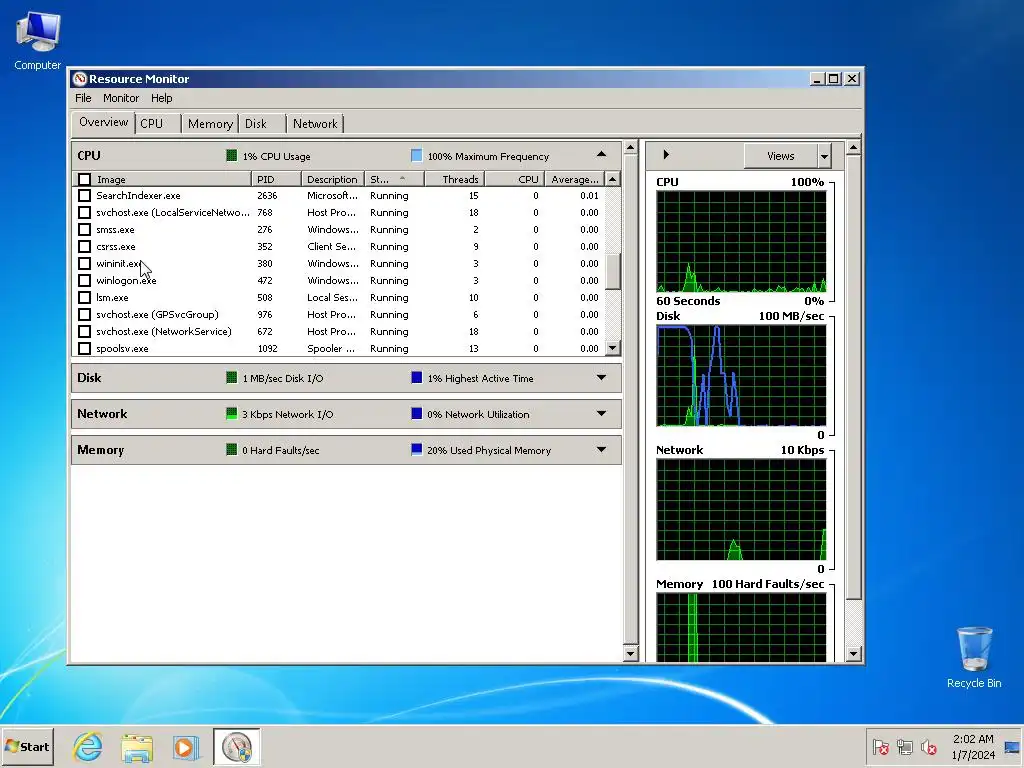Open the network status tray icon
The image size is (1024, 768).
pos(904,746)
